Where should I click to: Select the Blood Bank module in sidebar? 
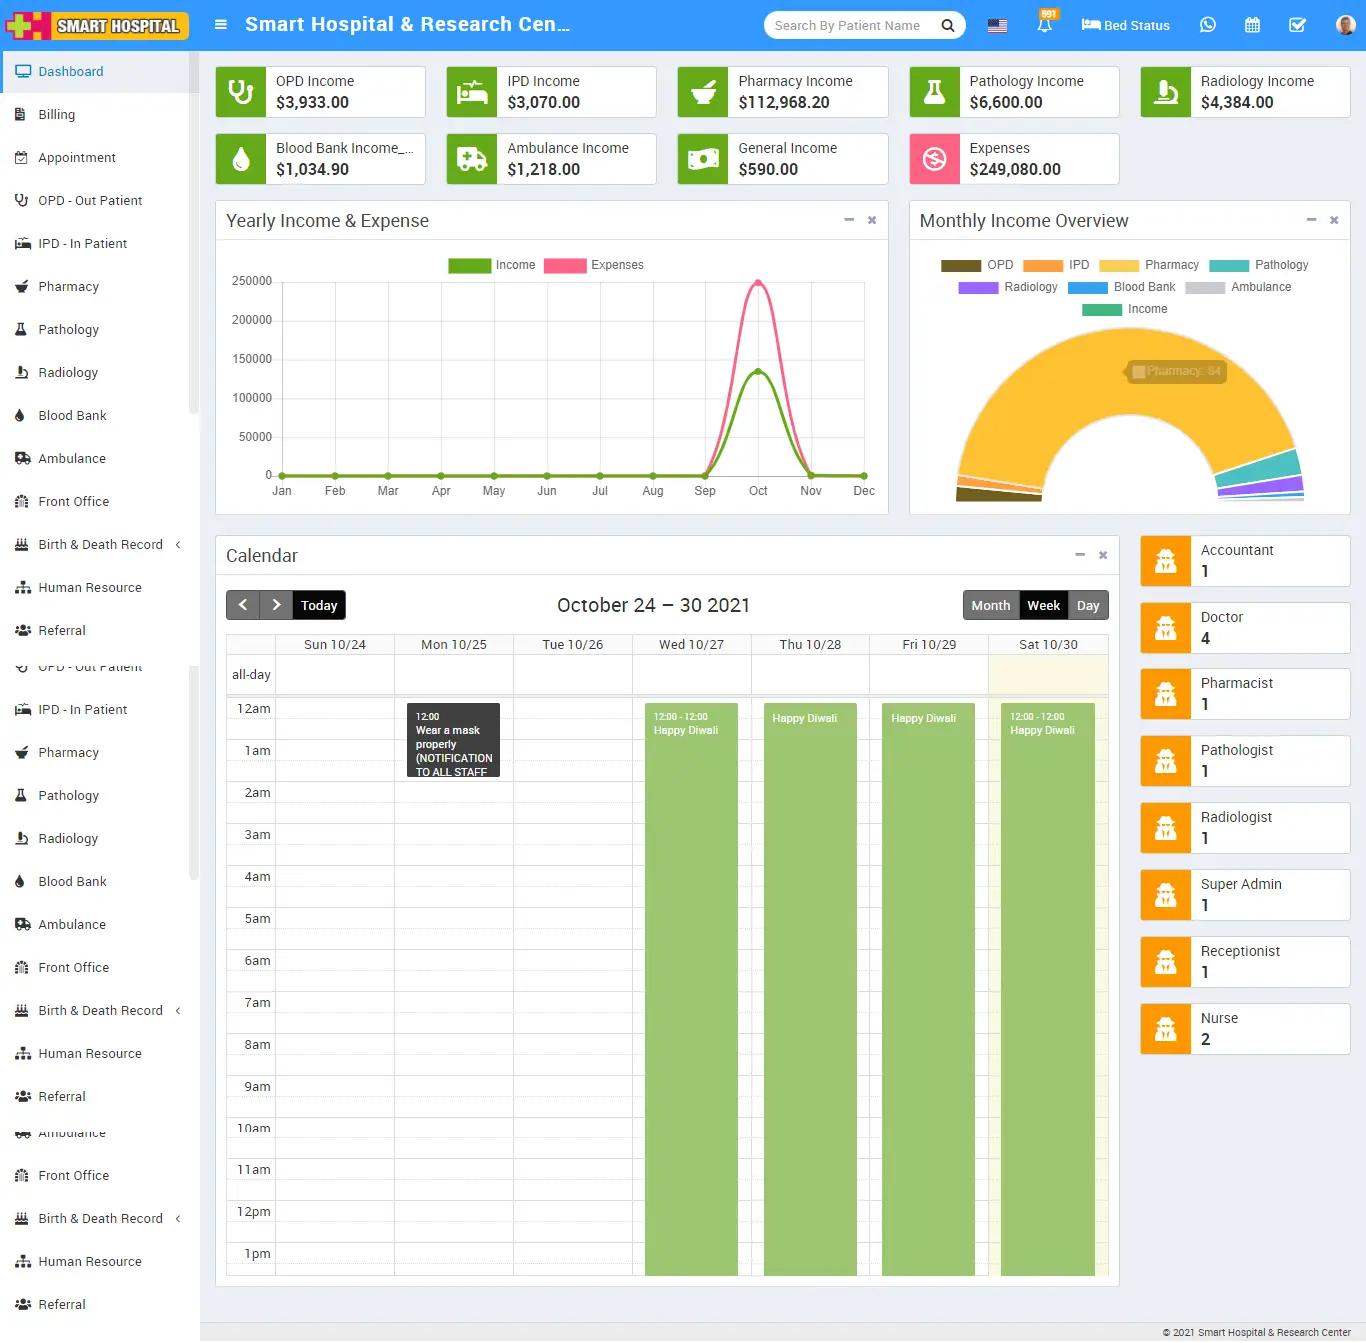[x=71, y=415]
